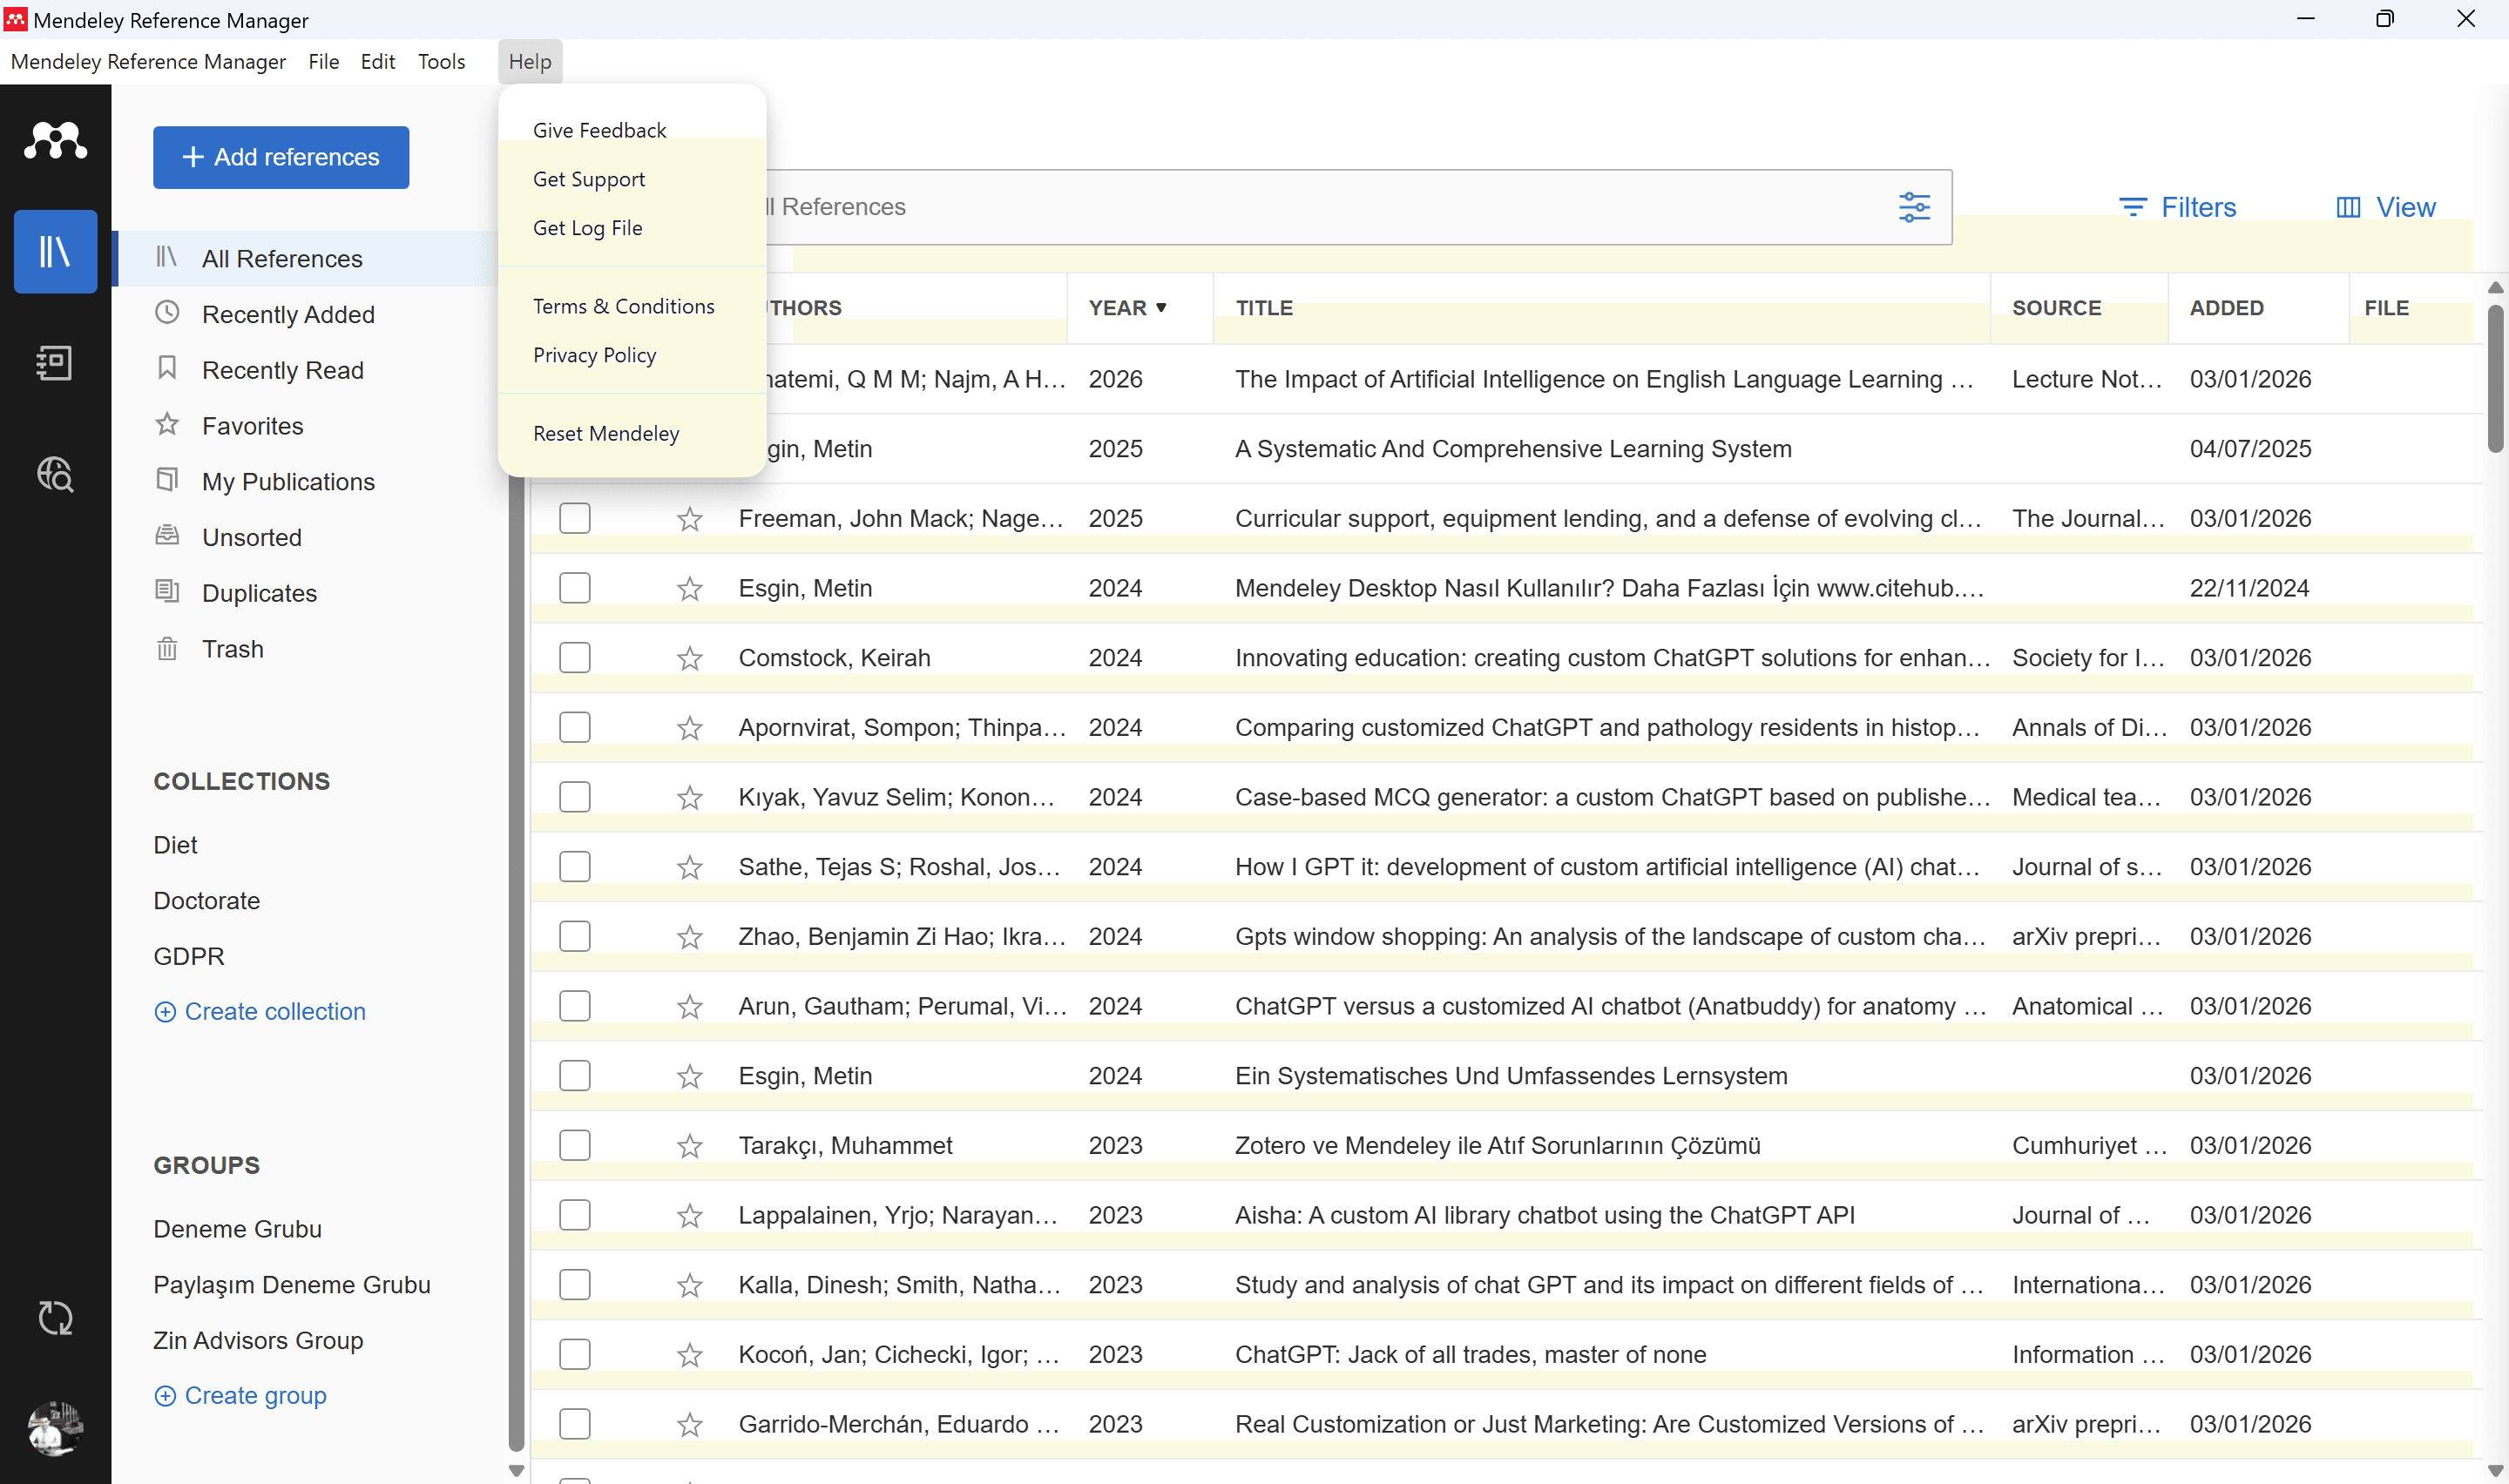Click the sync icon in sidebar
2509x1484 pixels.
pos(55,1318)
